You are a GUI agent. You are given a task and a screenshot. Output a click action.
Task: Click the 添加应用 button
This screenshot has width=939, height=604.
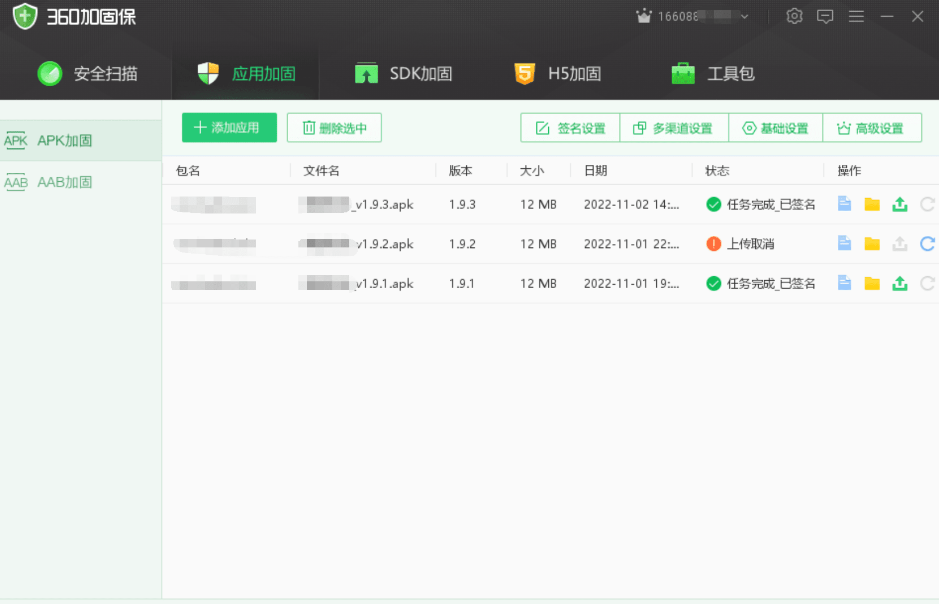pos(229,128)
